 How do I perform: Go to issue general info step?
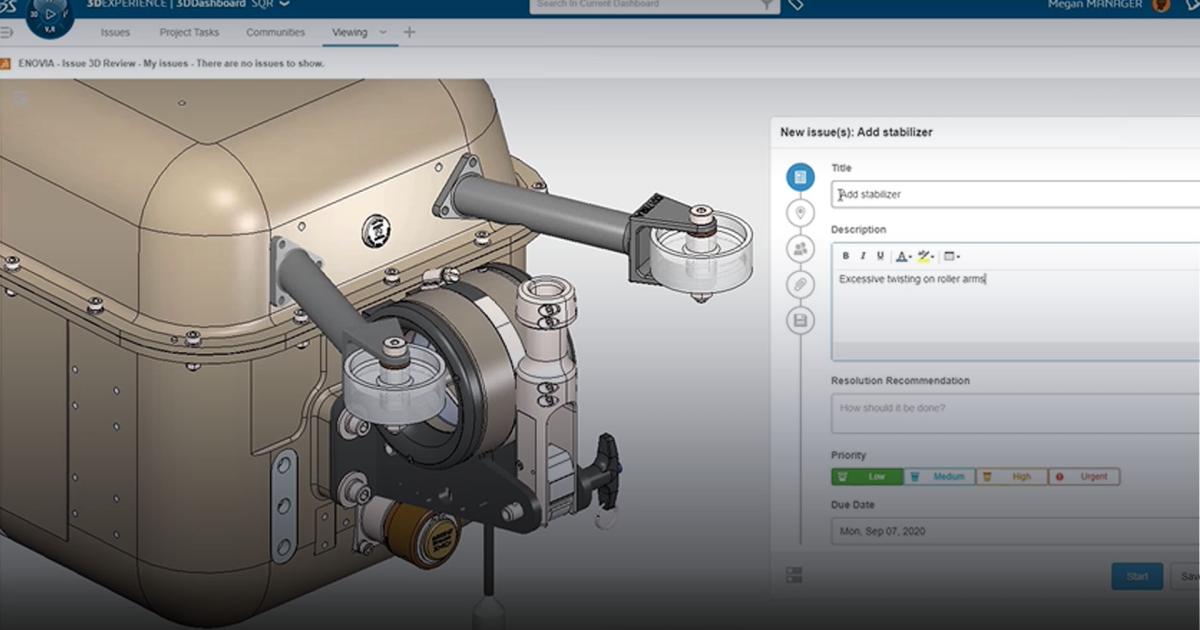pyautogui.click(x=800, y=177)
